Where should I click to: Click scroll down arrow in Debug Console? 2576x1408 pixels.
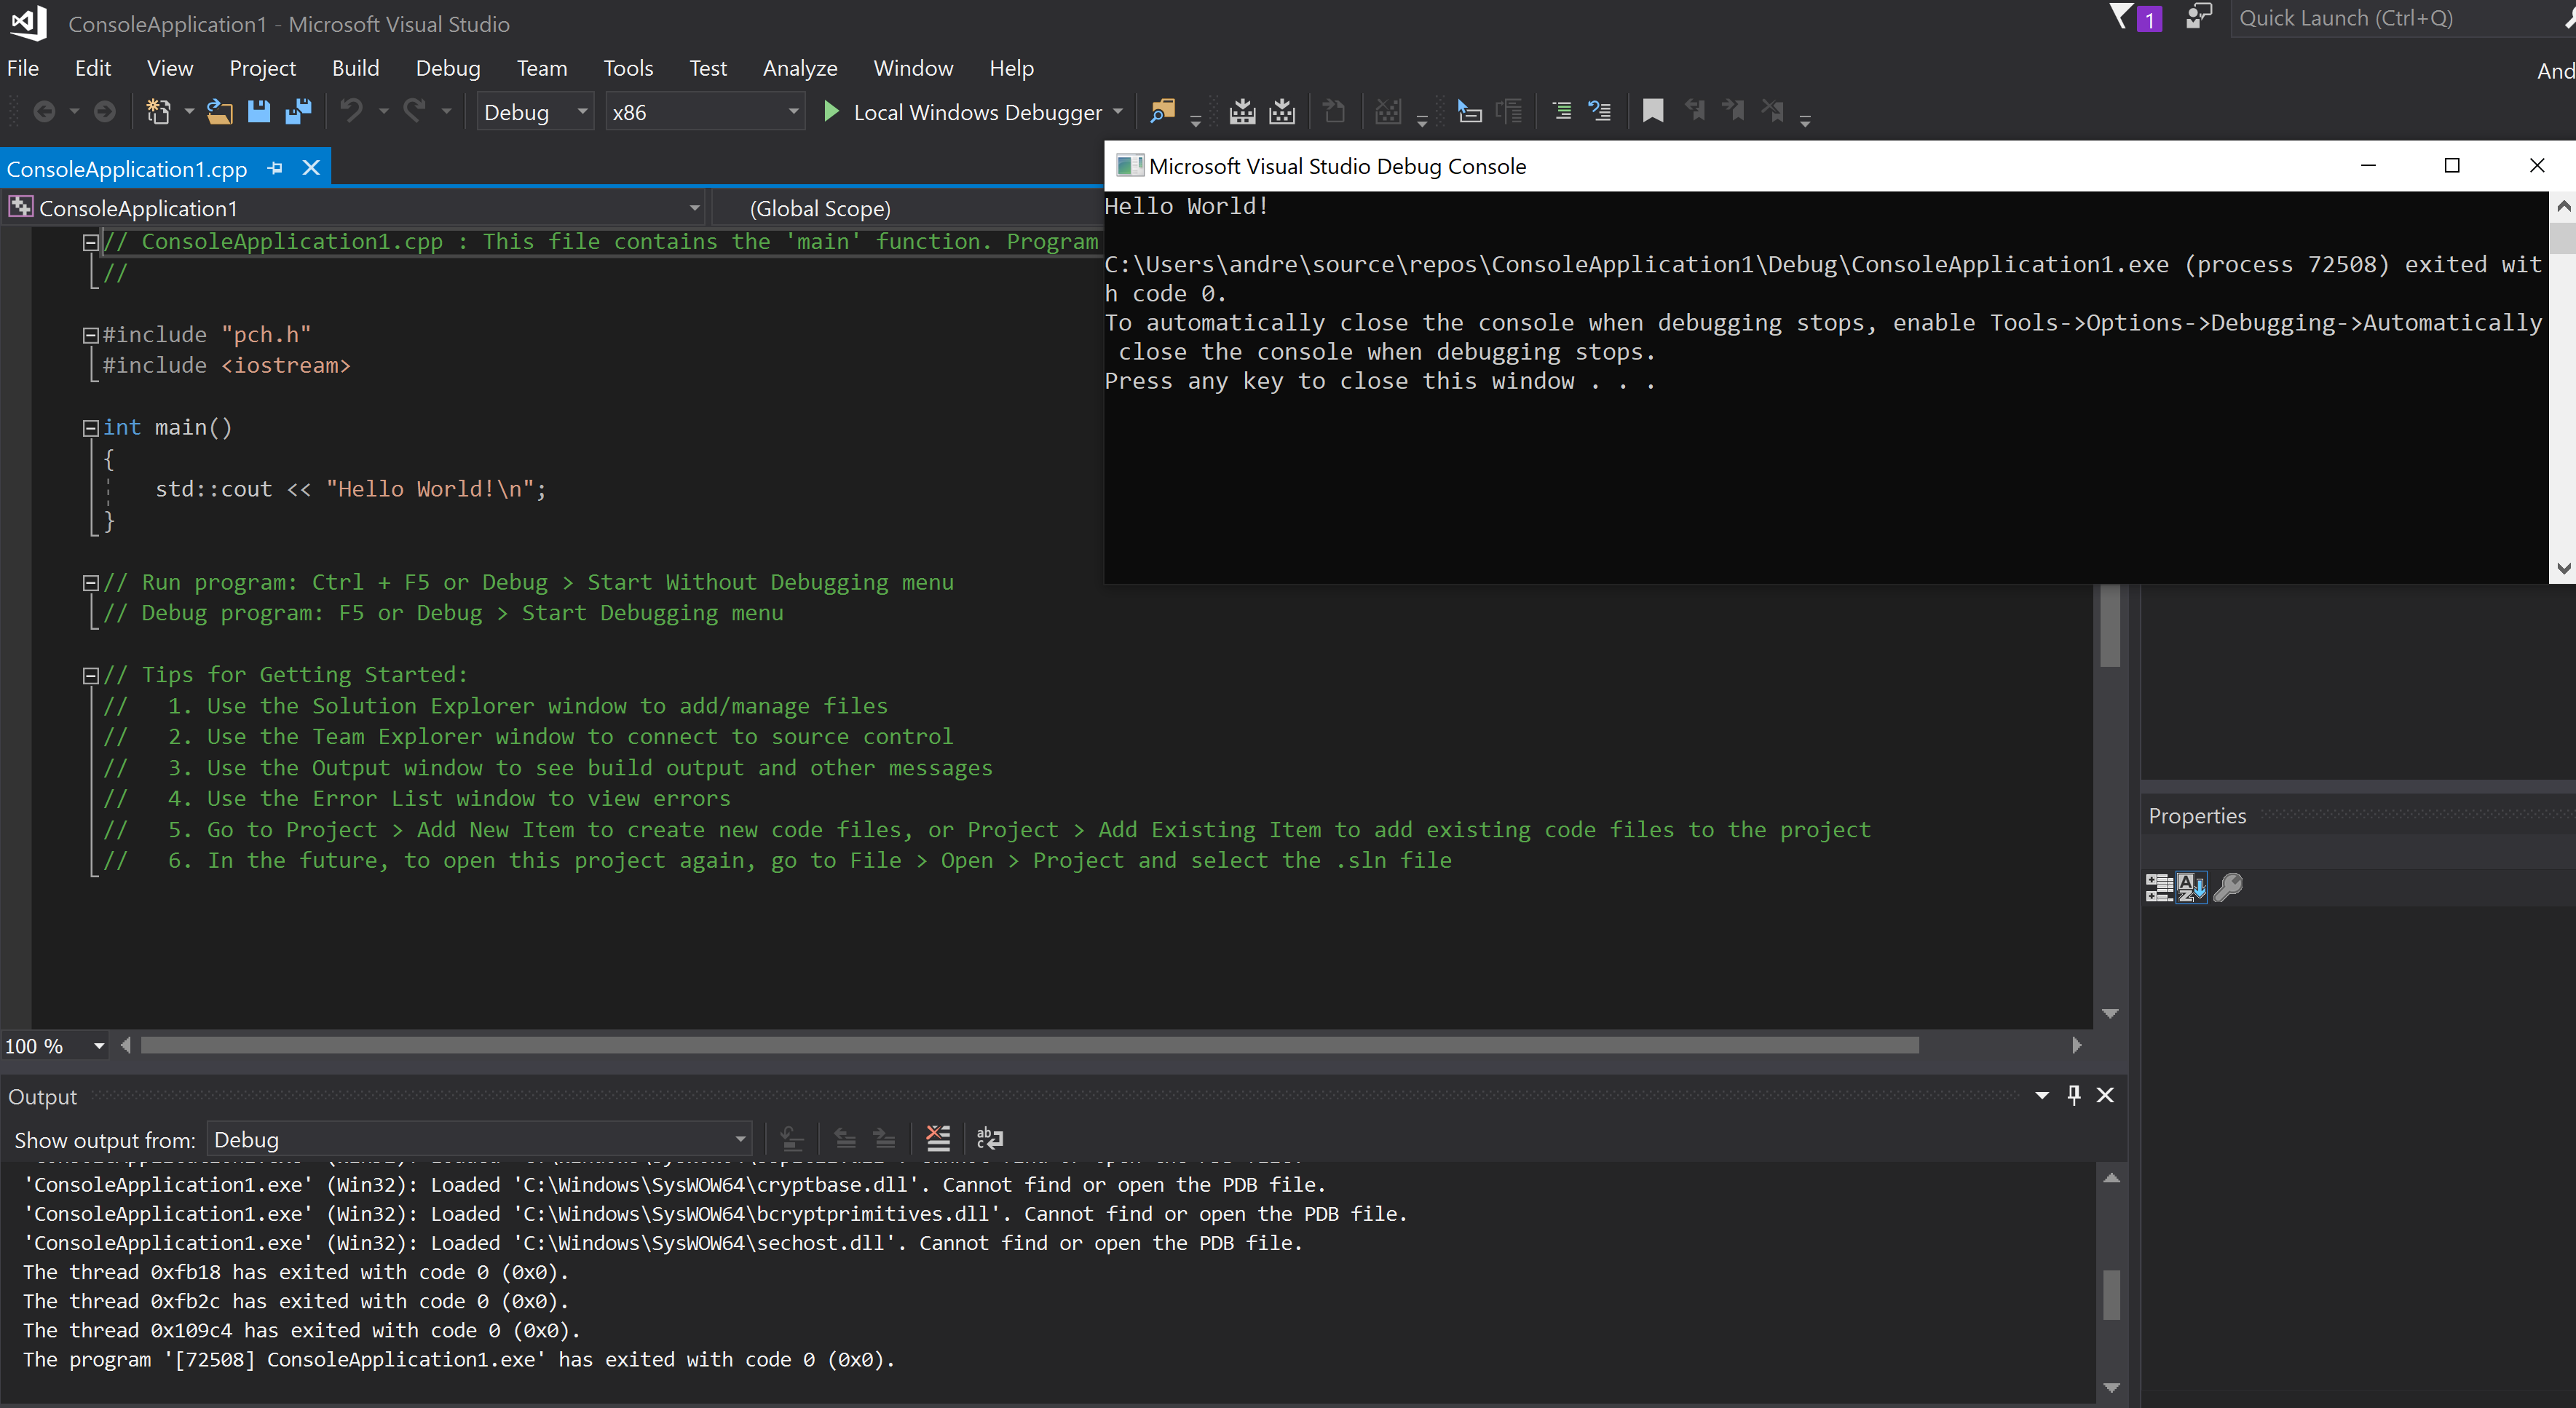(2563, 568)
